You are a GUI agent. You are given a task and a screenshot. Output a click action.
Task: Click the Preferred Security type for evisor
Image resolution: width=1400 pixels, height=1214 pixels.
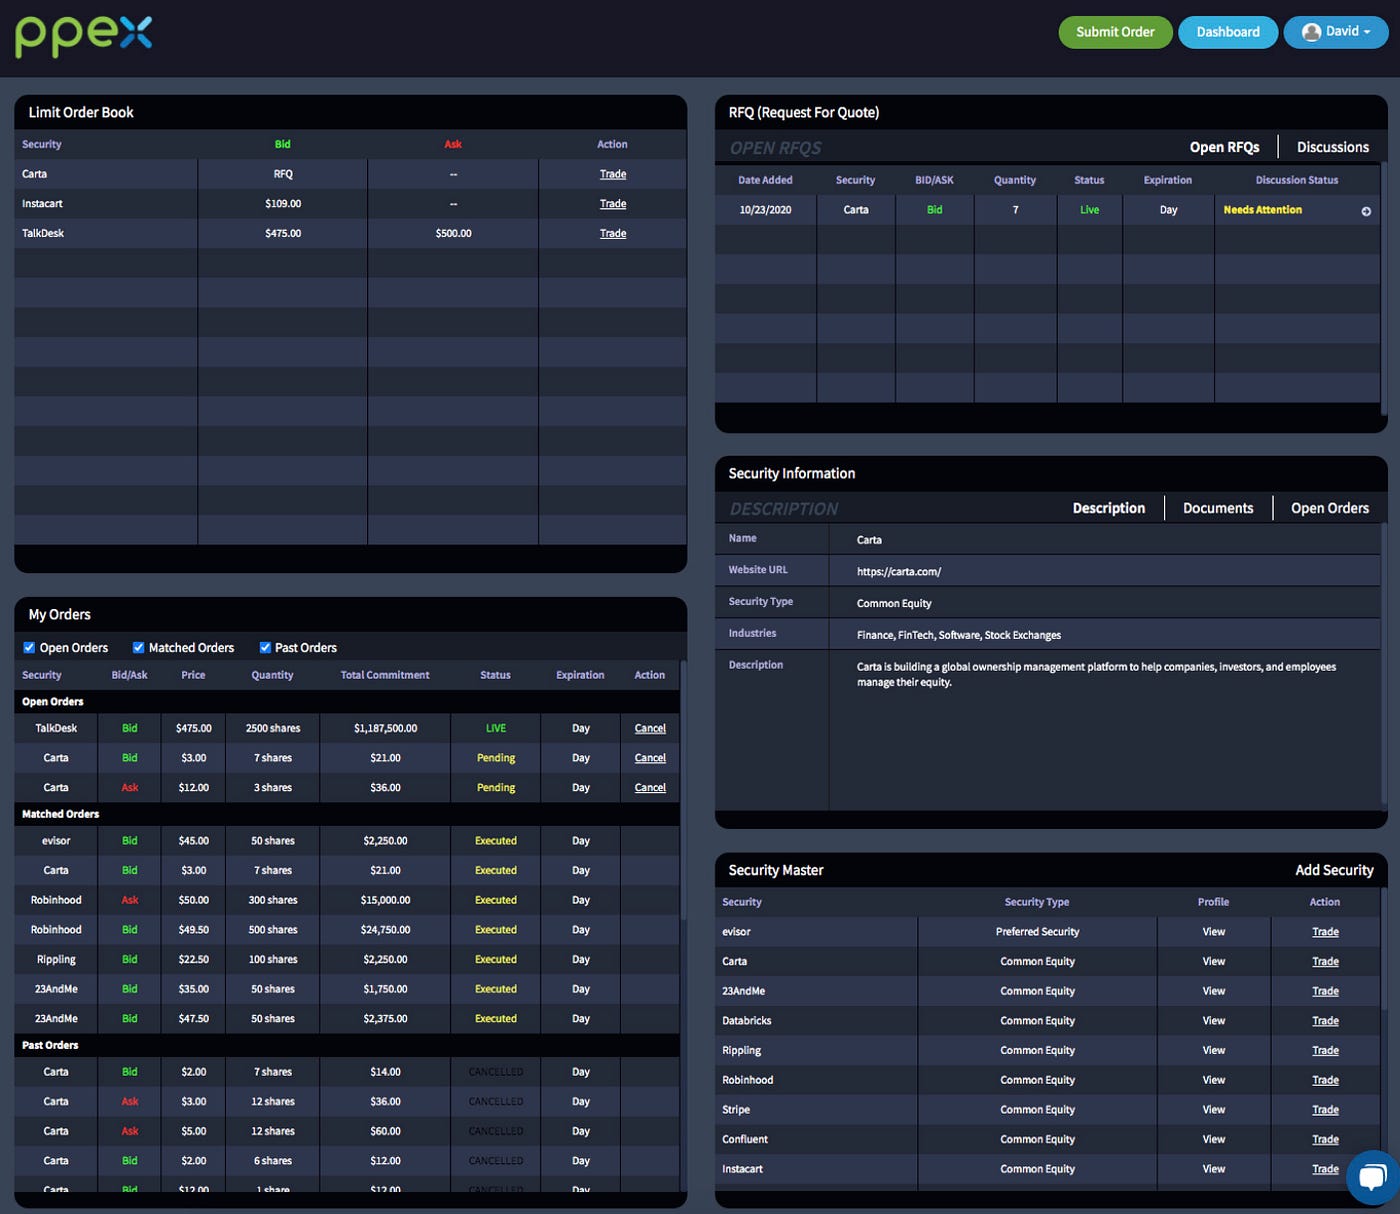pos(1037,932)
